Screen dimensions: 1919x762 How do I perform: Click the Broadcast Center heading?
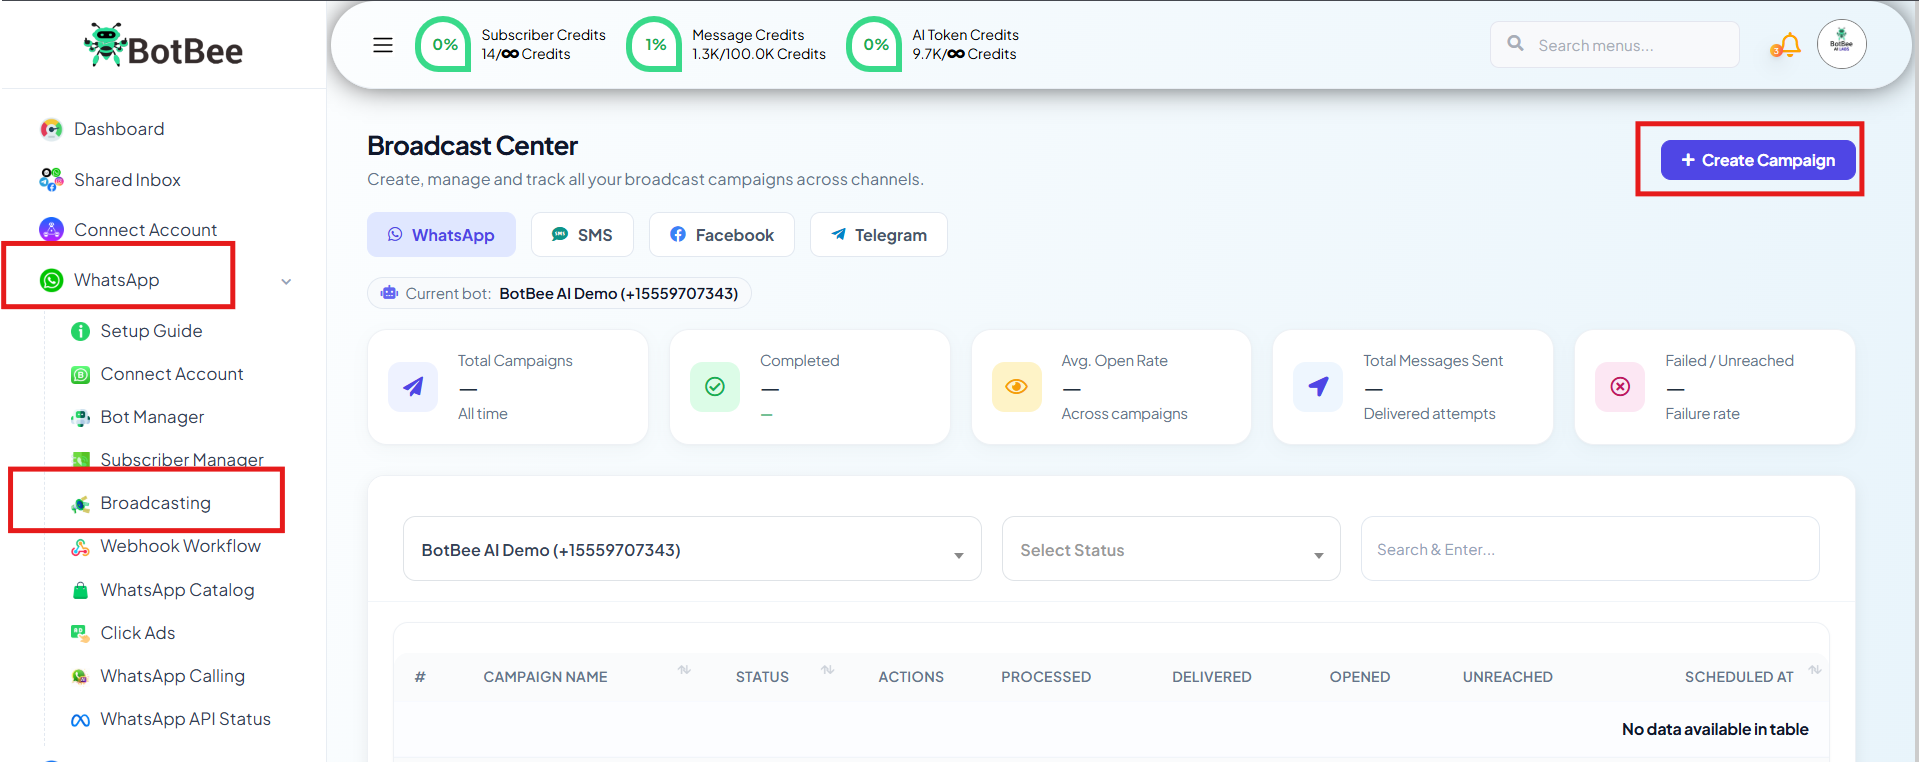pos(472,146)
